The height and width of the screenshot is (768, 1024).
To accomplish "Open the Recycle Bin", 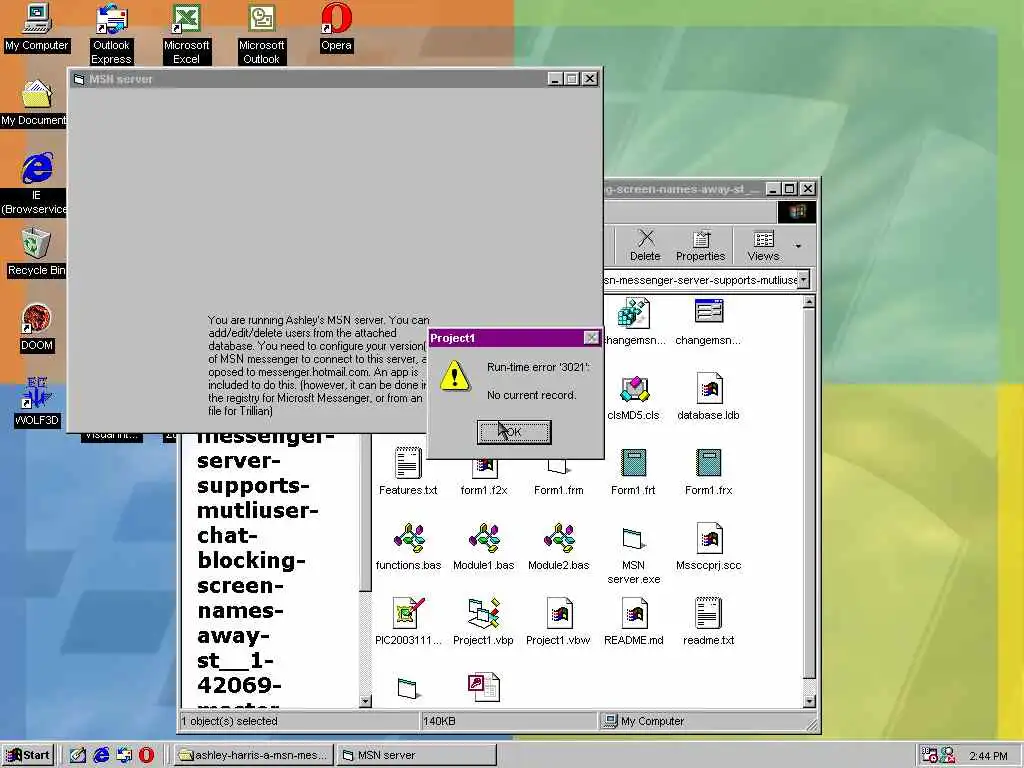I will 36,253.
